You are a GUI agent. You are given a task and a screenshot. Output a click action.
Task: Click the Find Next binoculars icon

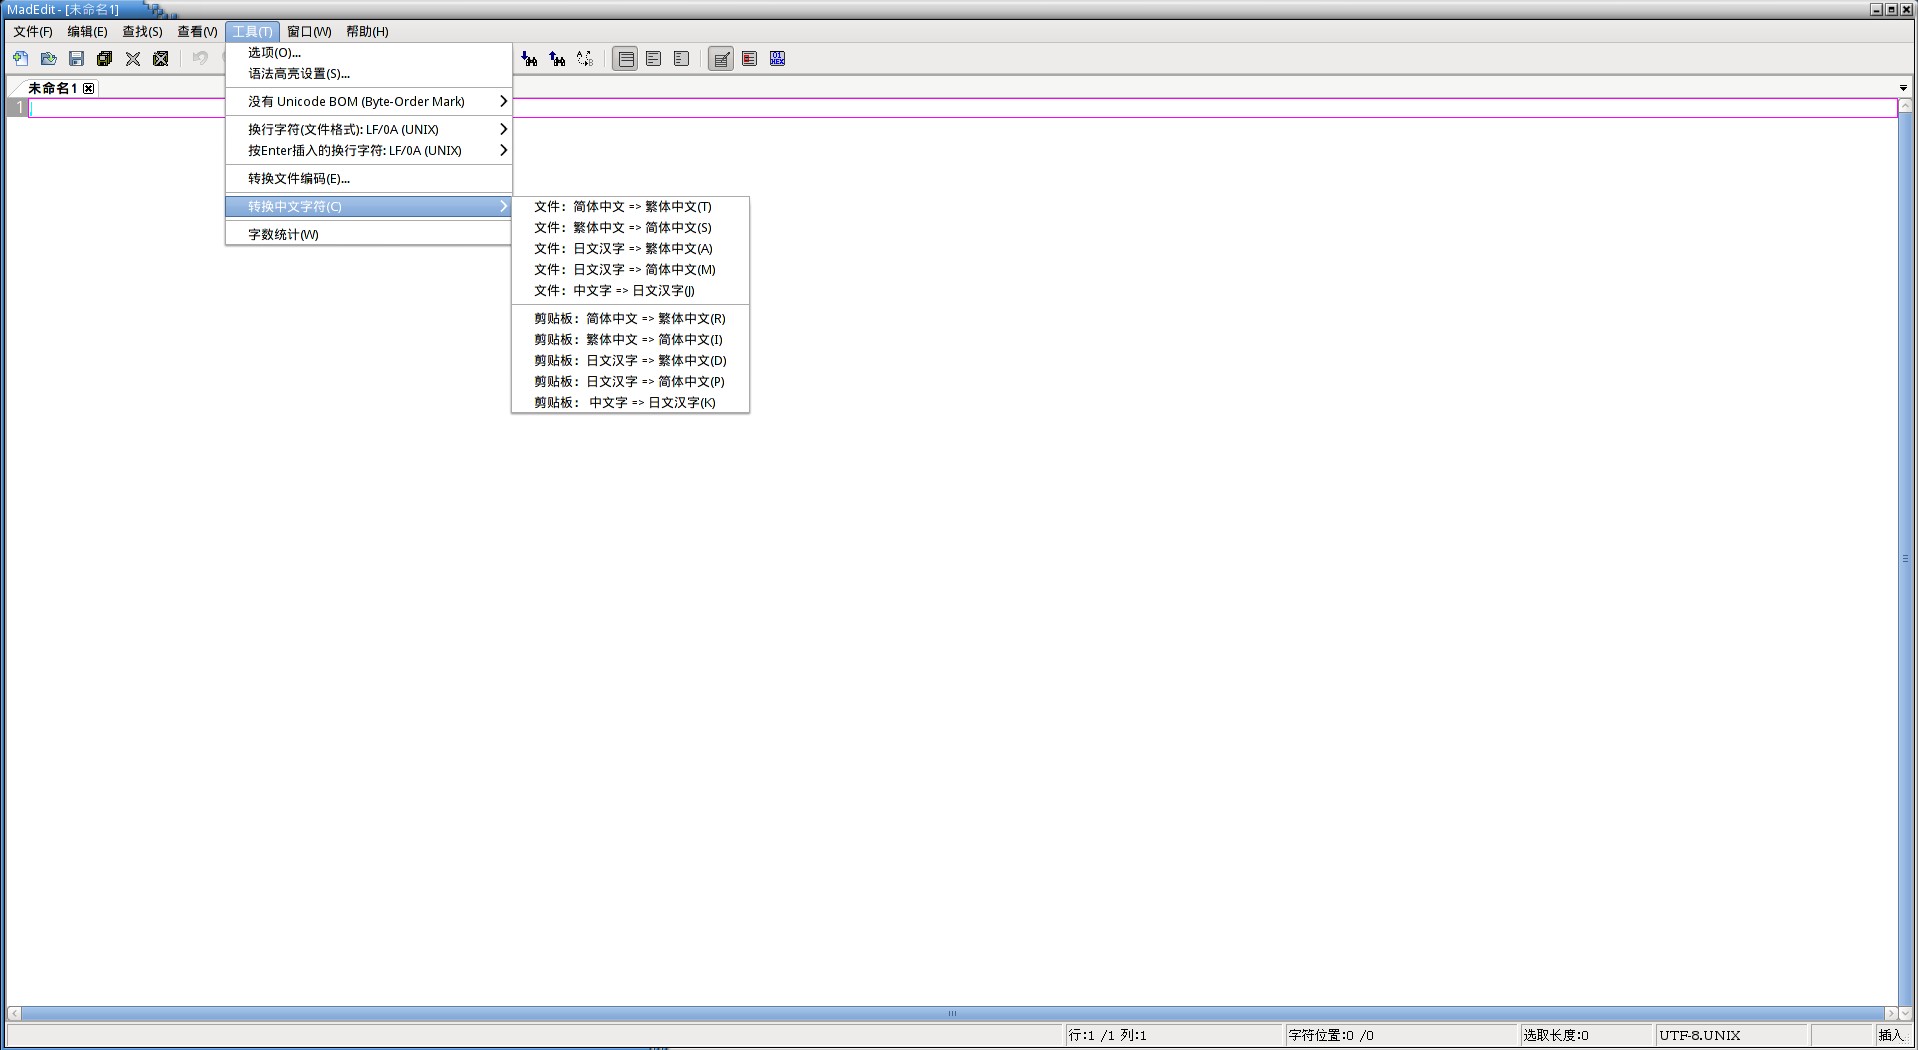click(x=529, y=59)
